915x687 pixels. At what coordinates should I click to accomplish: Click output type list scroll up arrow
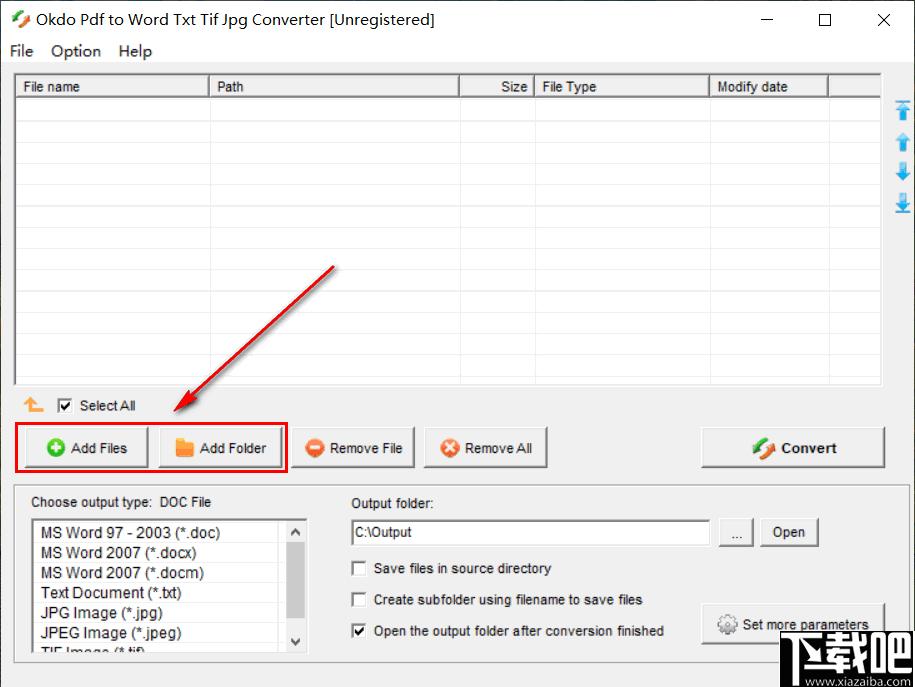click(x=295, y=532)
